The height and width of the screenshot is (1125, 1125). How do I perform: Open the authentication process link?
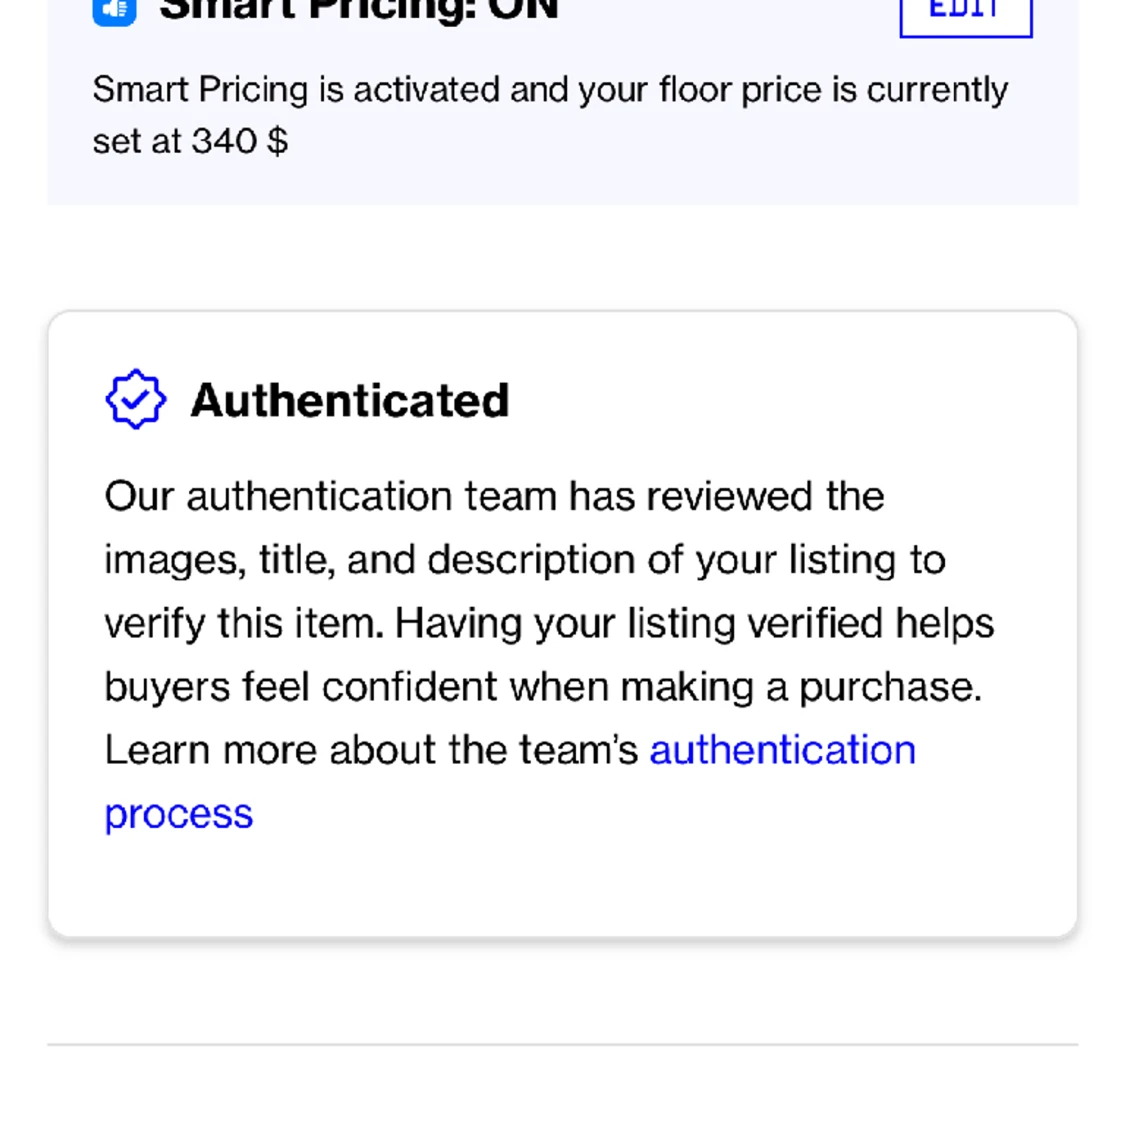[x=782, y=750]
